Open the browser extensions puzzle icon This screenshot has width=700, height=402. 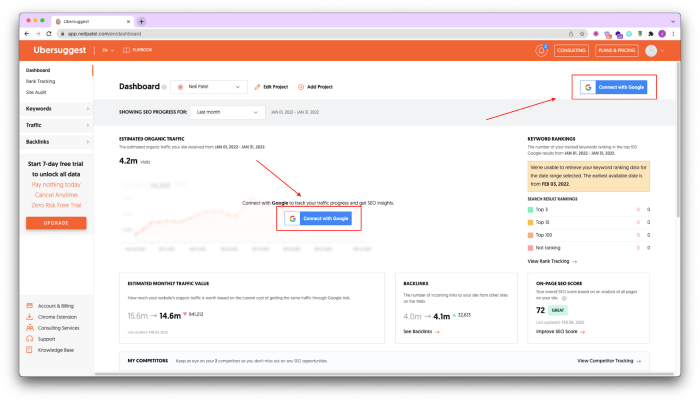(651, 34)
